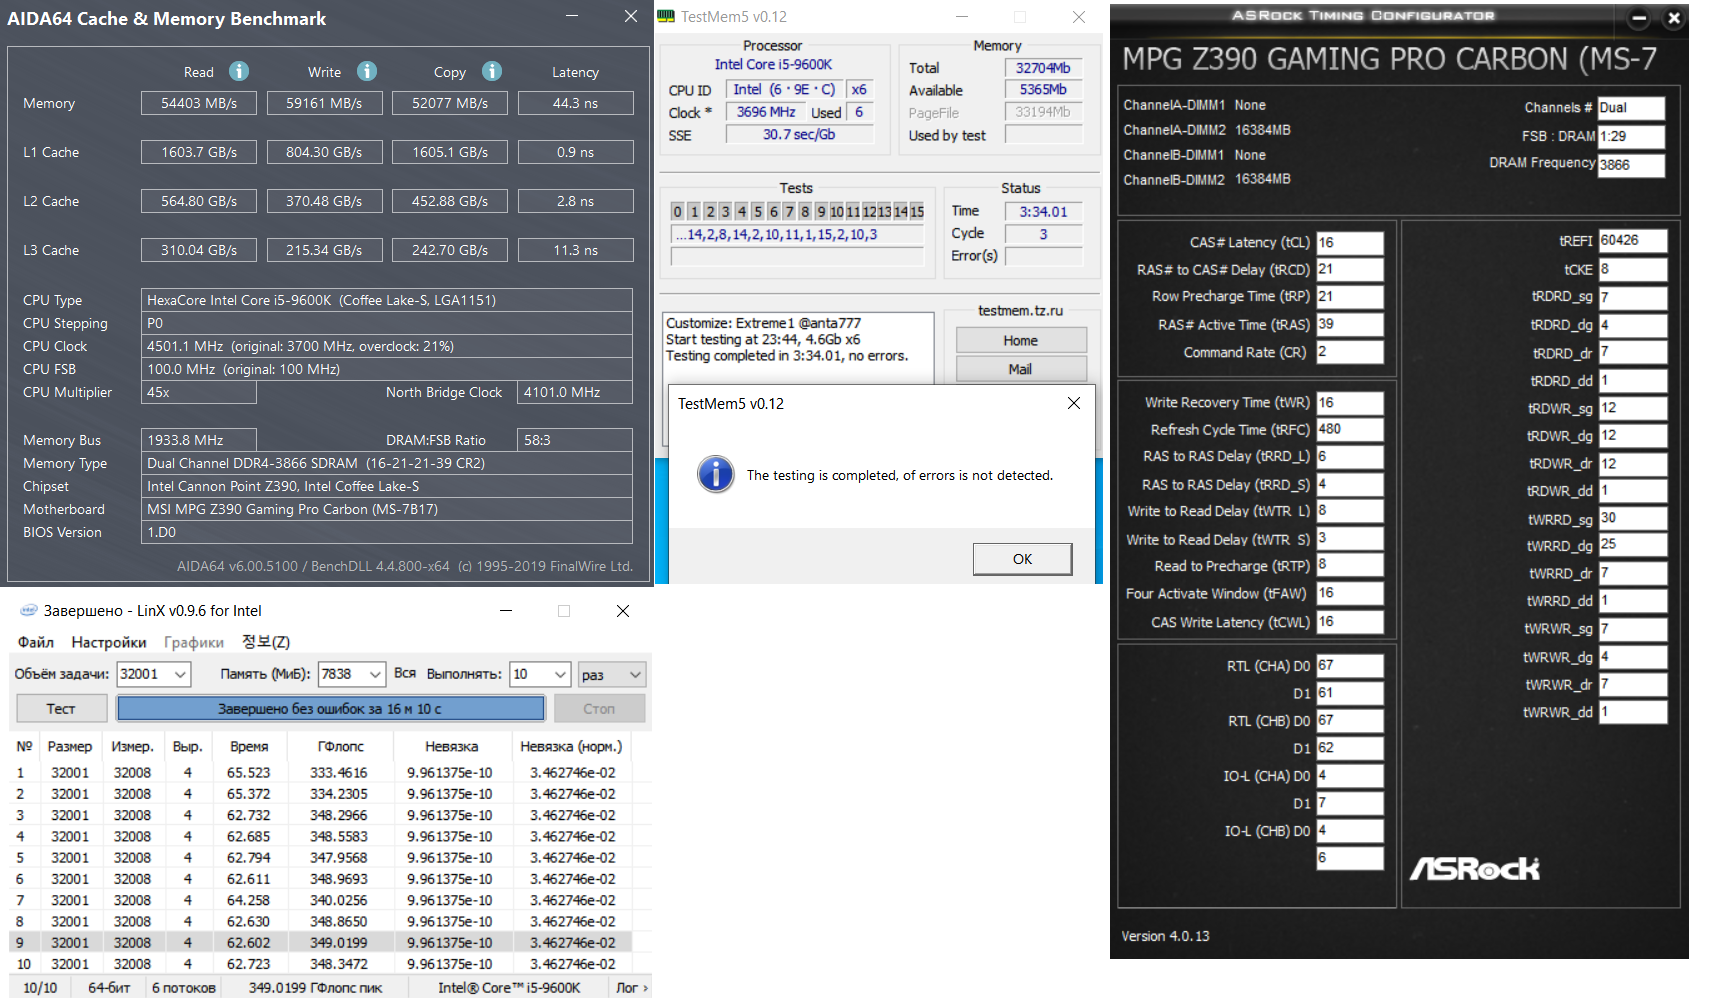Click the TestMem5 app icon in its title bar
Image resolution: width=1721 pixels, height=998 pixels.
coord(666,16)
